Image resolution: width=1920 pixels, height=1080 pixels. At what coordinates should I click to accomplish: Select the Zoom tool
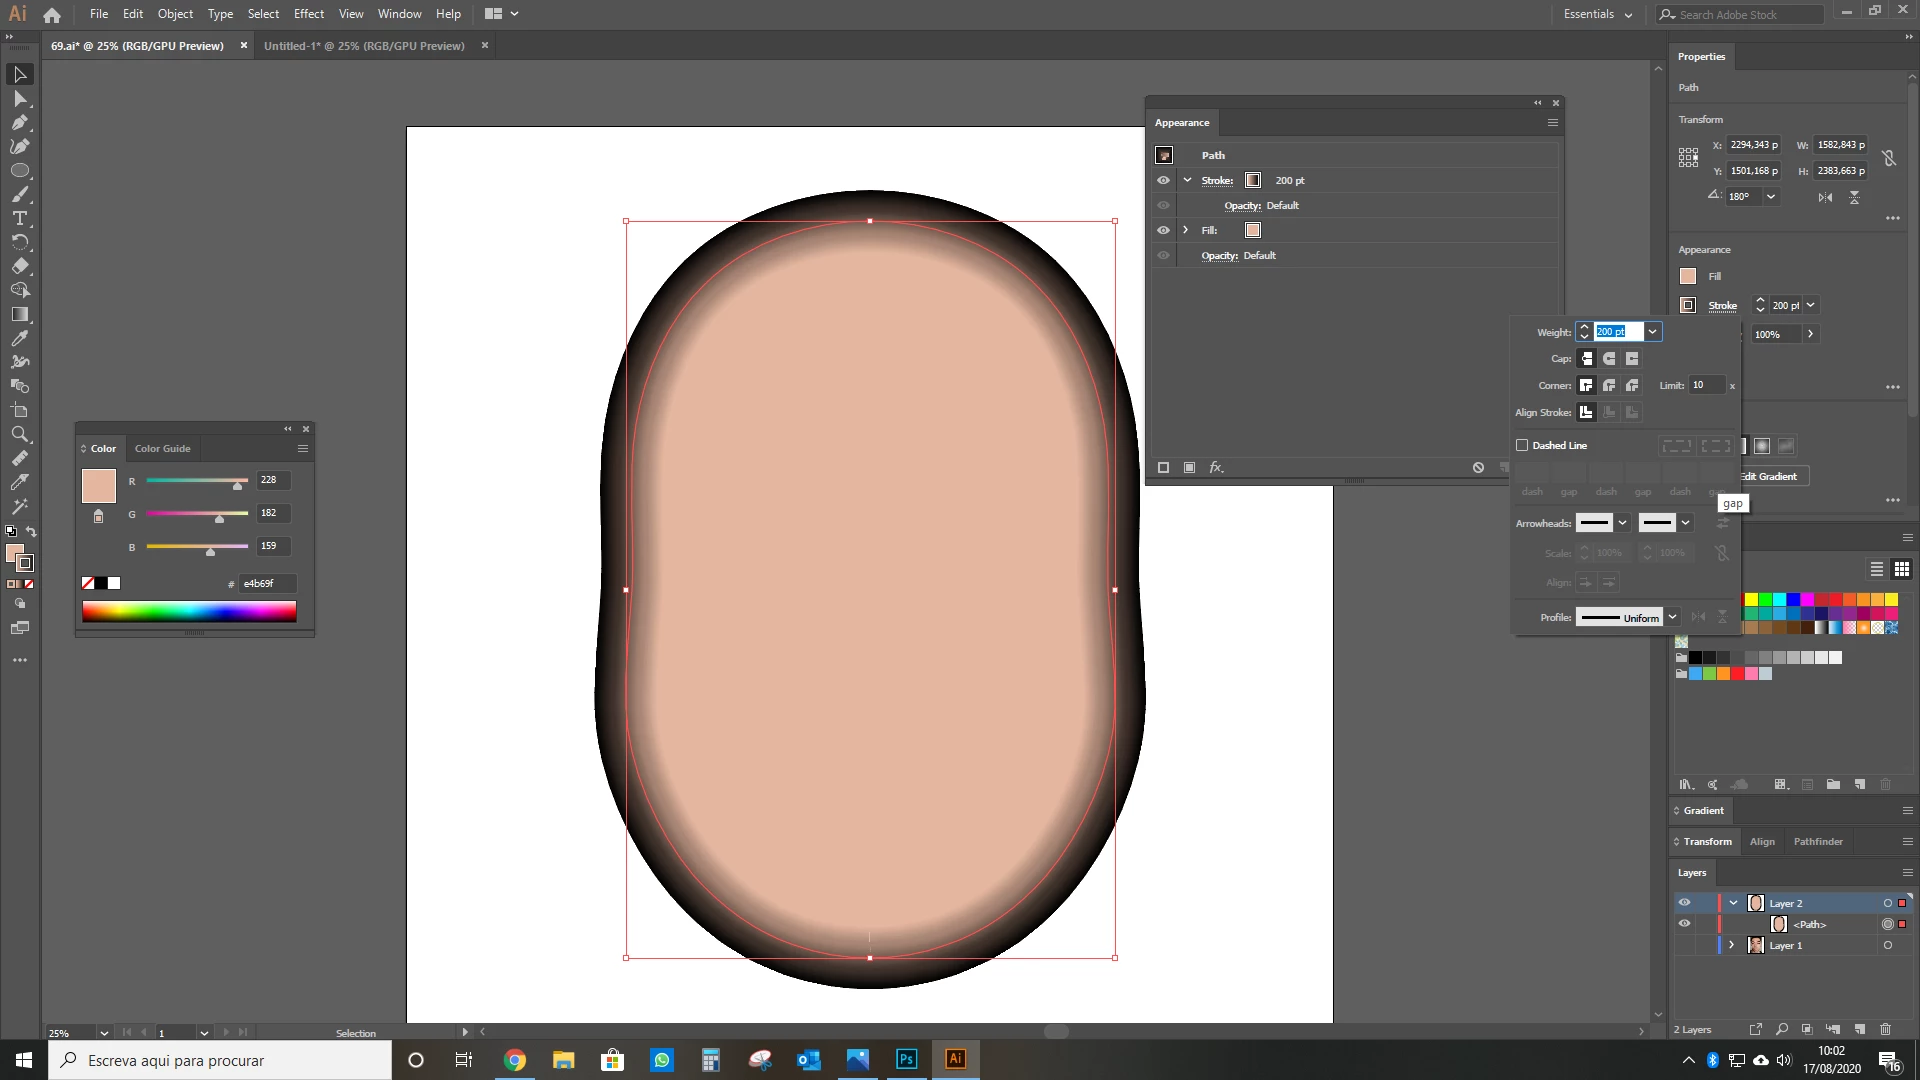[19, 434]
